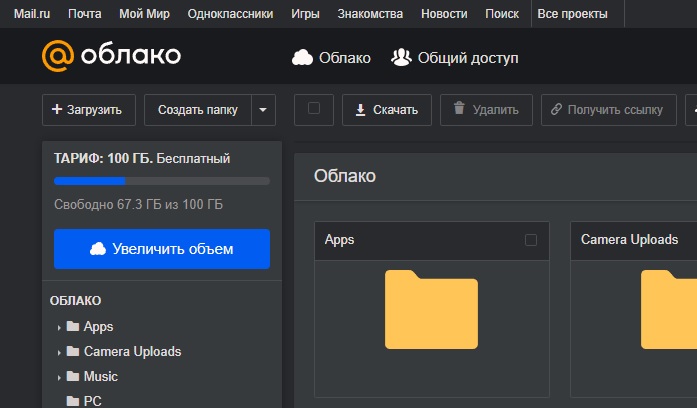Viewport: 697px width, 408px height.
Task: Select Apps folder in the sidebar tree
Action: pyautogui.click(x=98, y=327)
